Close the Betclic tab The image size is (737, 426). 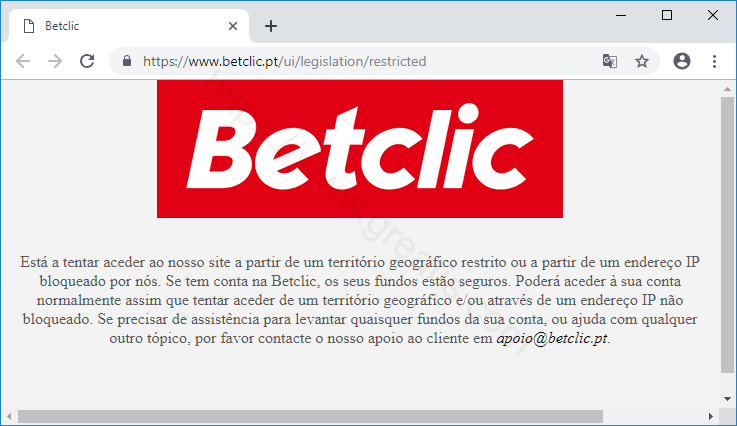point(233,26)
